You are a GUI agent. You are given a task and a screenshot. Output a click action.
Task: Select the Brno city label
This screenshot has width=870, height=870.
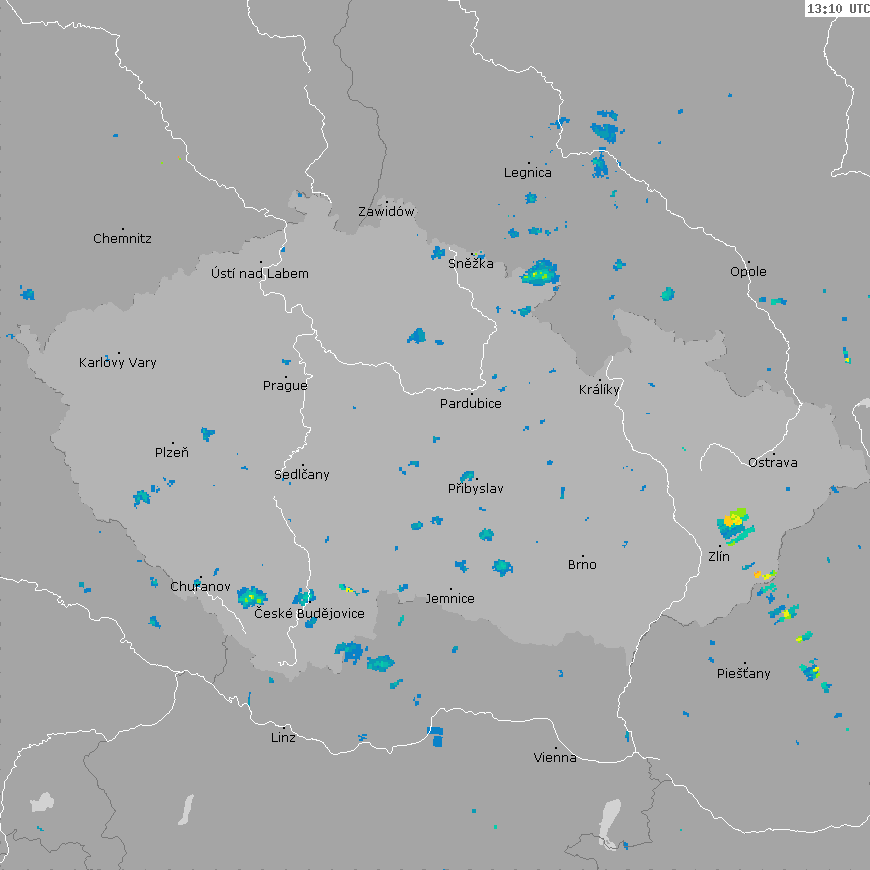pyautogui.click(x=582, y=565)
